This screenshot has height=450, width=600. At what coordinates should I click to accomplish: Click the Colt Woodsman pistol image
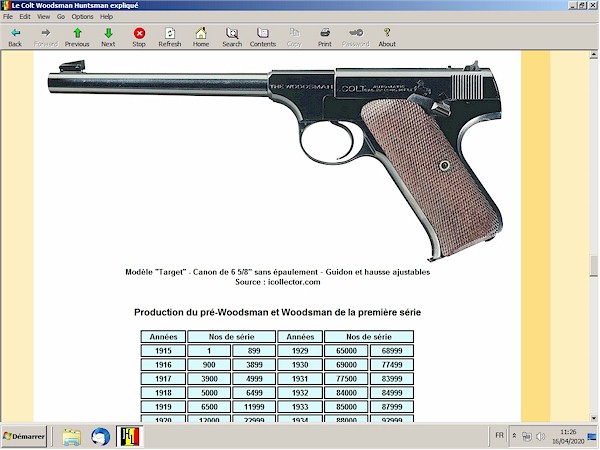tap(277, 160)
